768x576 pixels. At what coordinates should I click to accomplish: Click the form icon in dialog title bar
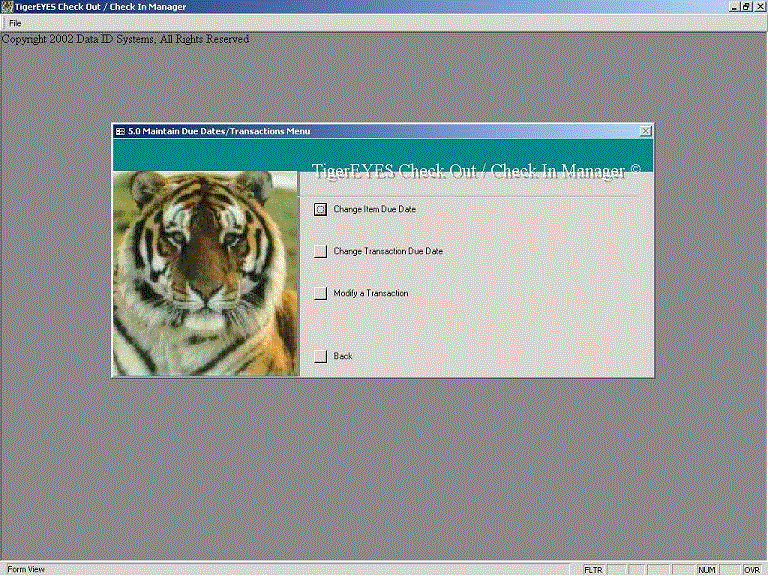coord(120,131)
